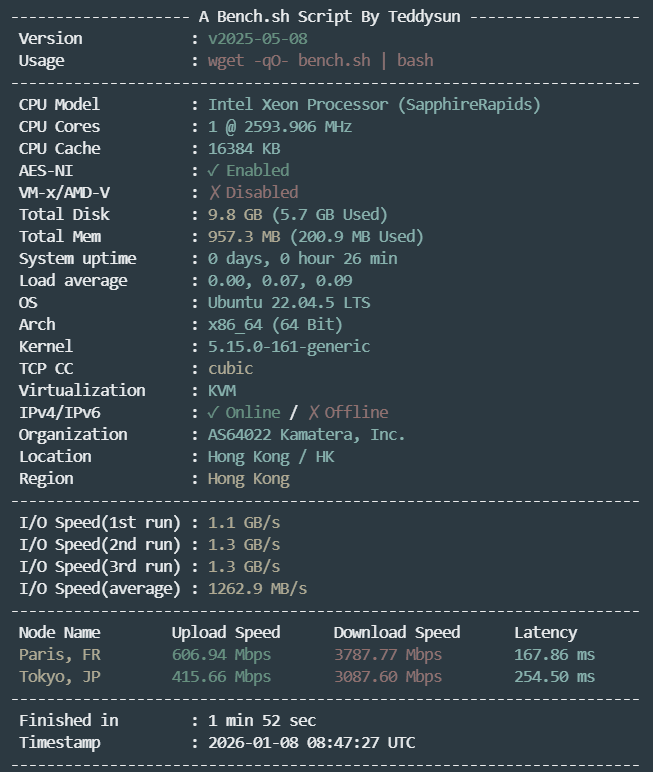The image size is (653, 772).
Task: Click the version v2025-05-08 text
Action: coord(258,38)
